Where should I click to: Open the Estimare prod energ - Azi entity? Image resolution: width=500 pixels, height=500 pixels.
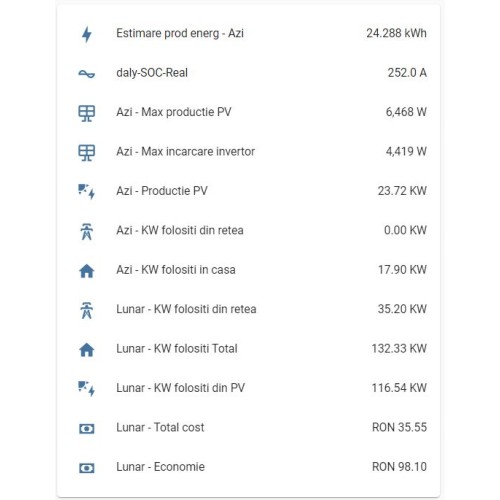click(180, 33)
